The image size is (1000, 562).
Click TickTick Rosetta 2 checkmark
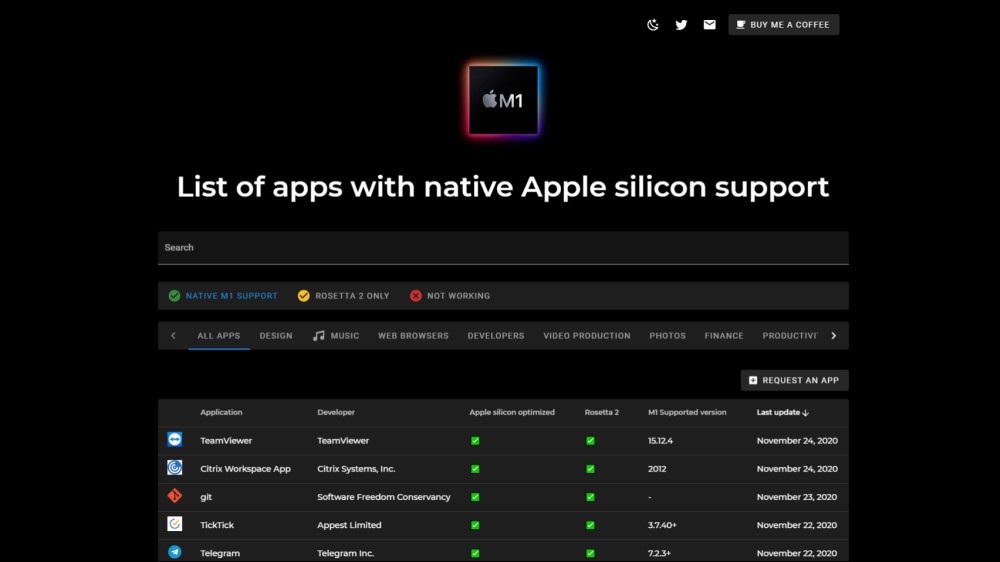(591, 525)
